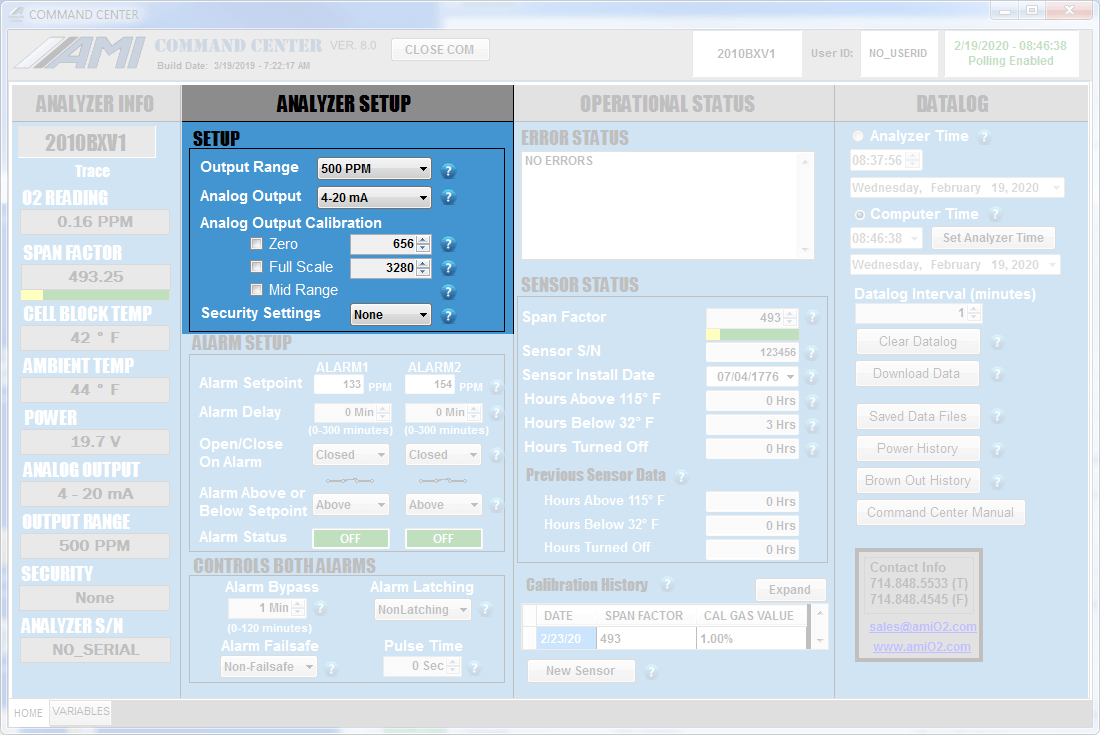
Task: Expand the Calibration History table
Action: coord(790,590)
